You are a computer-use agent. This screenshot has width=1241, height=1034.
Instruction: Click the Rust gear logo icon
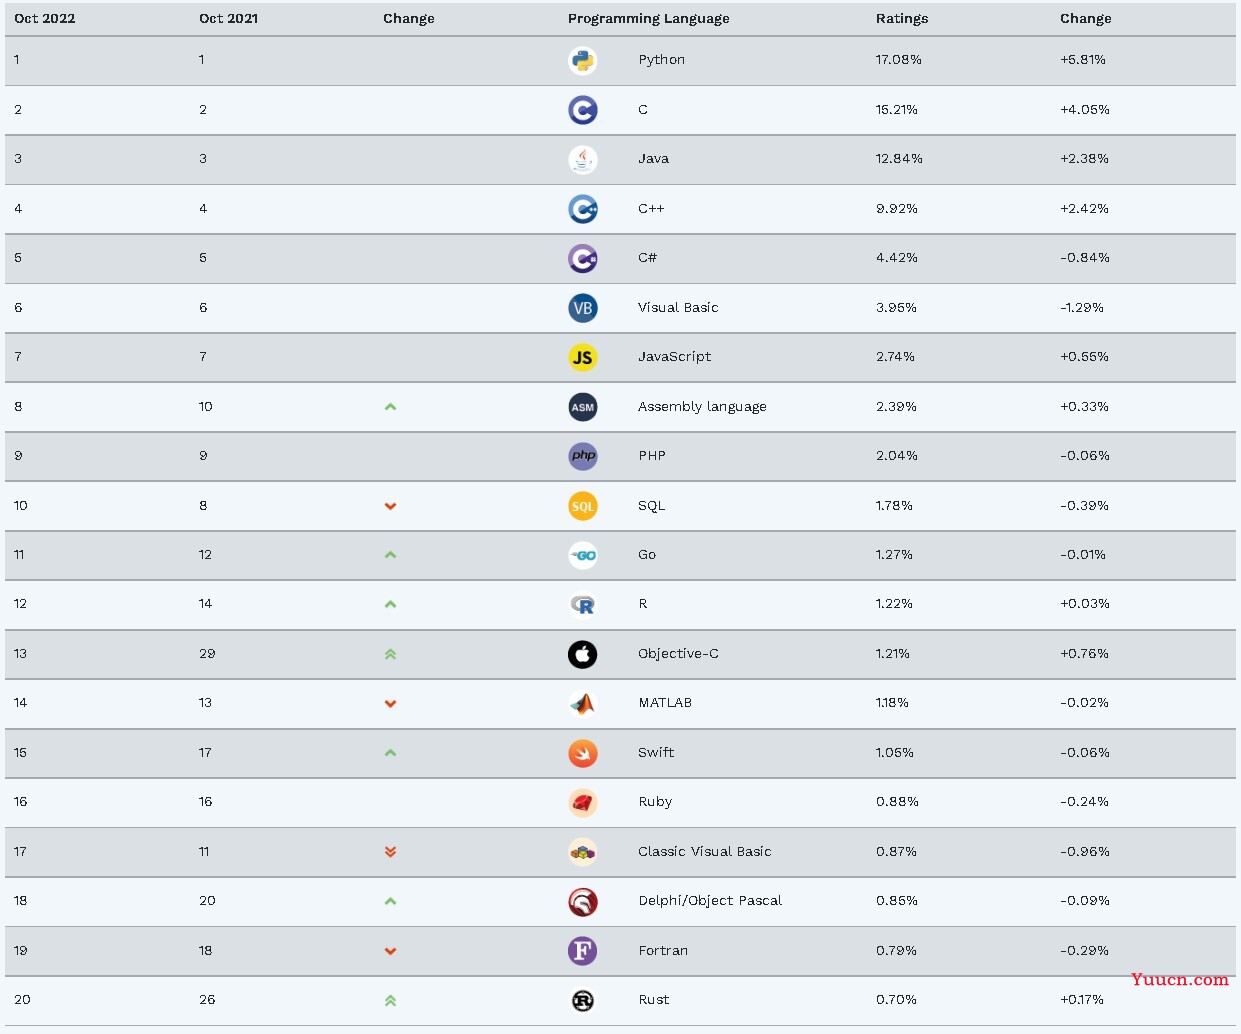(x=583, y=1000)
